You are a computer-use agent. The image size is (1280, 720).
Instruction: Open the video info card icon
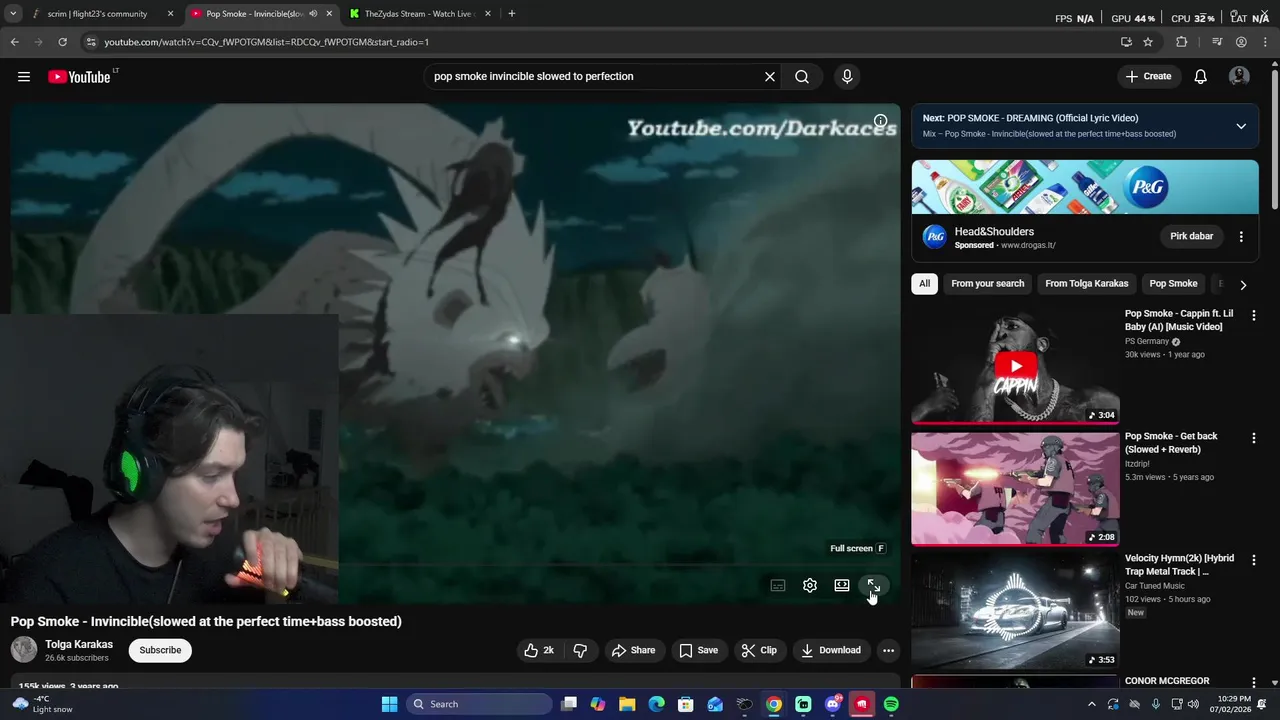(x=880, y=121)
